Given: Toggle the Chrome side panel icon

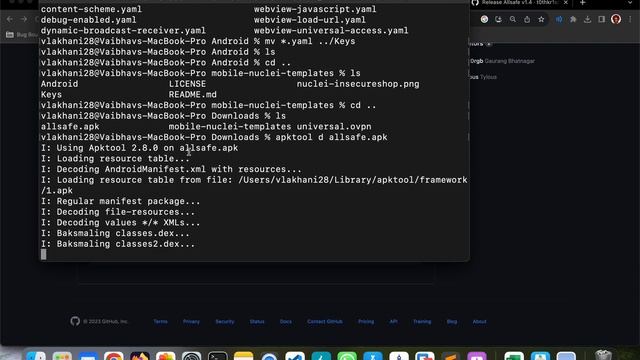Looking at the screenshot, I should (602, 19).
